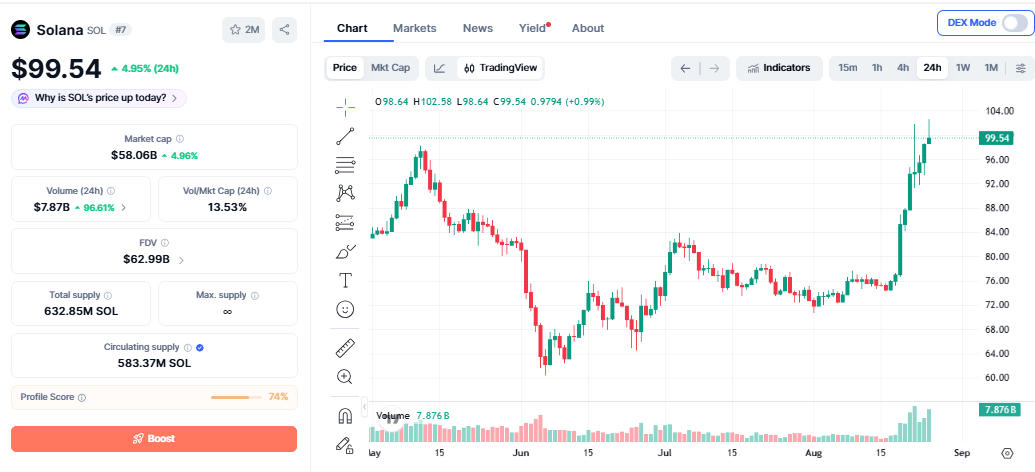Open the Markets tab
The image size is (1035, 472).
pyautogui.click(x=415, y=28)
